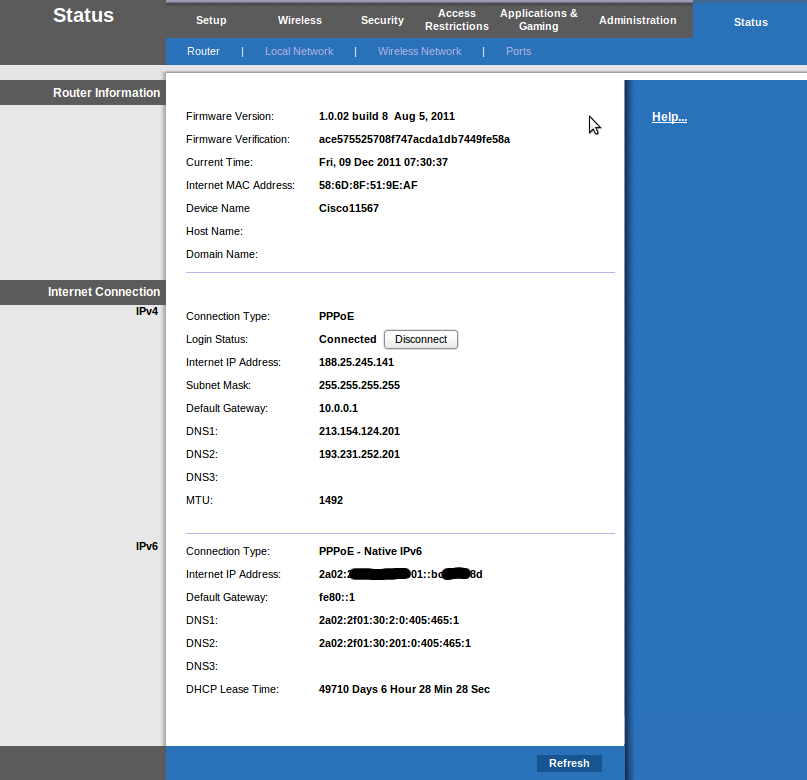Image resolution: width=807 pixels, height=780 pixels.
Task: Open the Security tab
Action: point(382,20)
